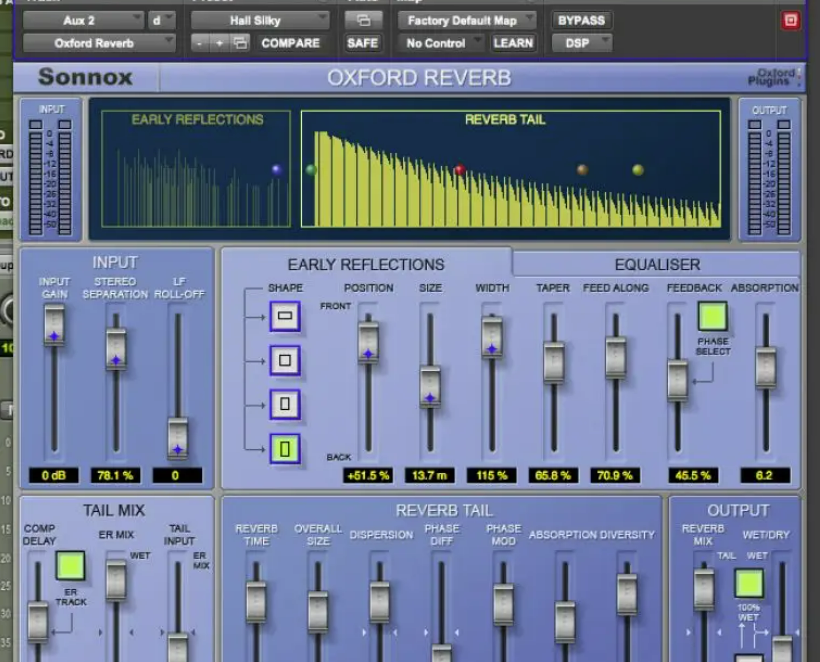Open the Hall Silky preset dropdown
The height and width of the screenshot is (662, 820).
pos(260,20)
